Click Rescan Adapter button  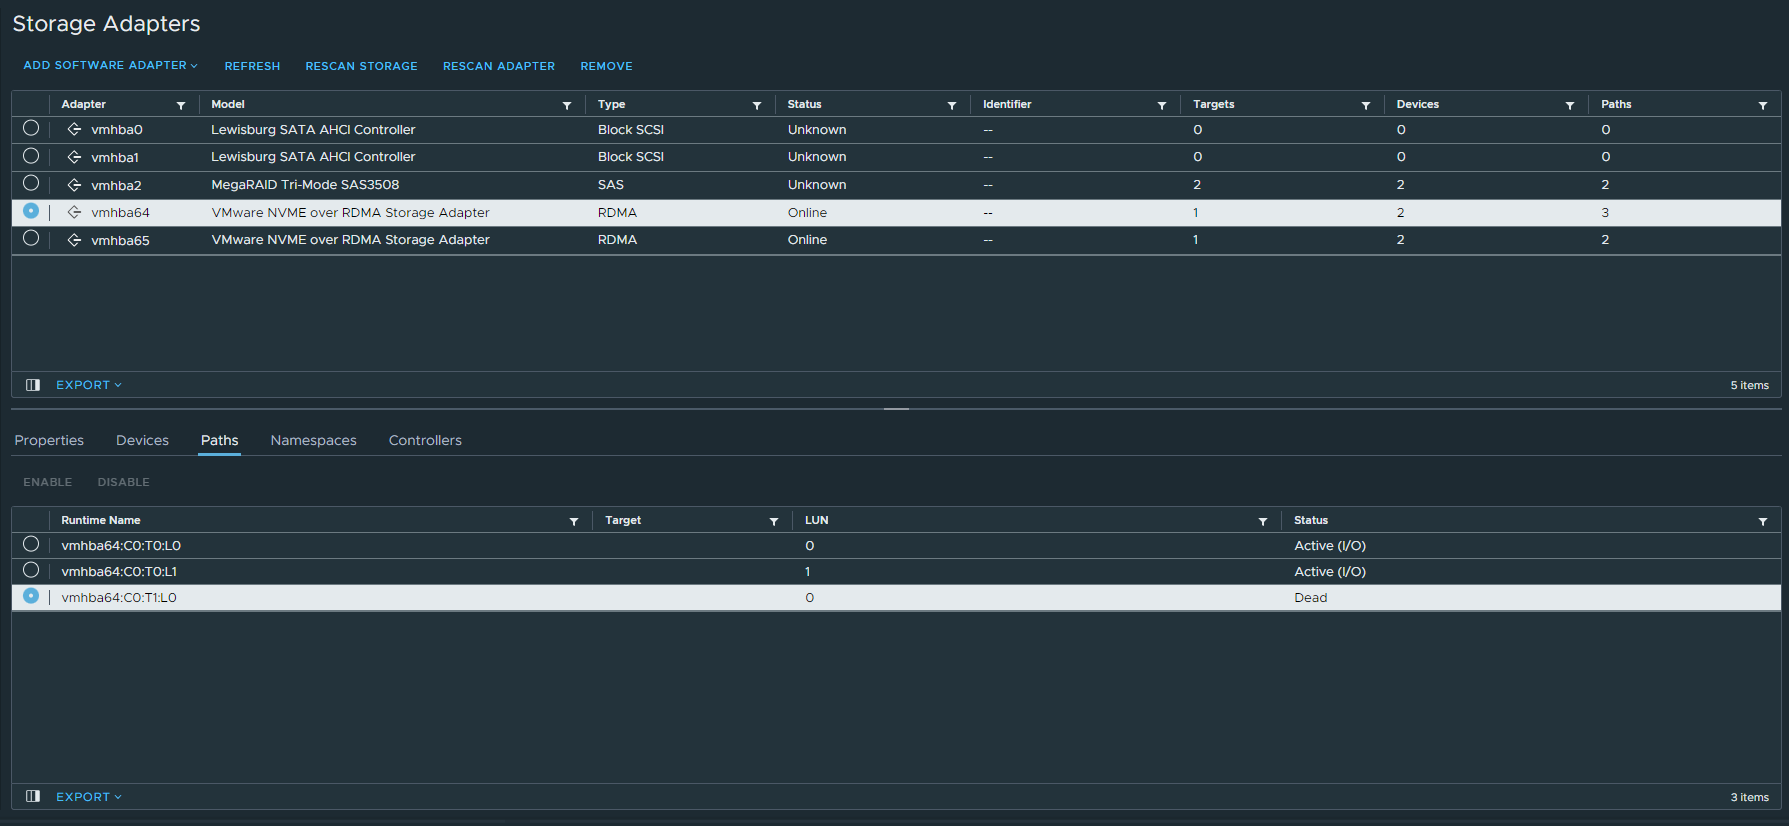tap(499, 66)
